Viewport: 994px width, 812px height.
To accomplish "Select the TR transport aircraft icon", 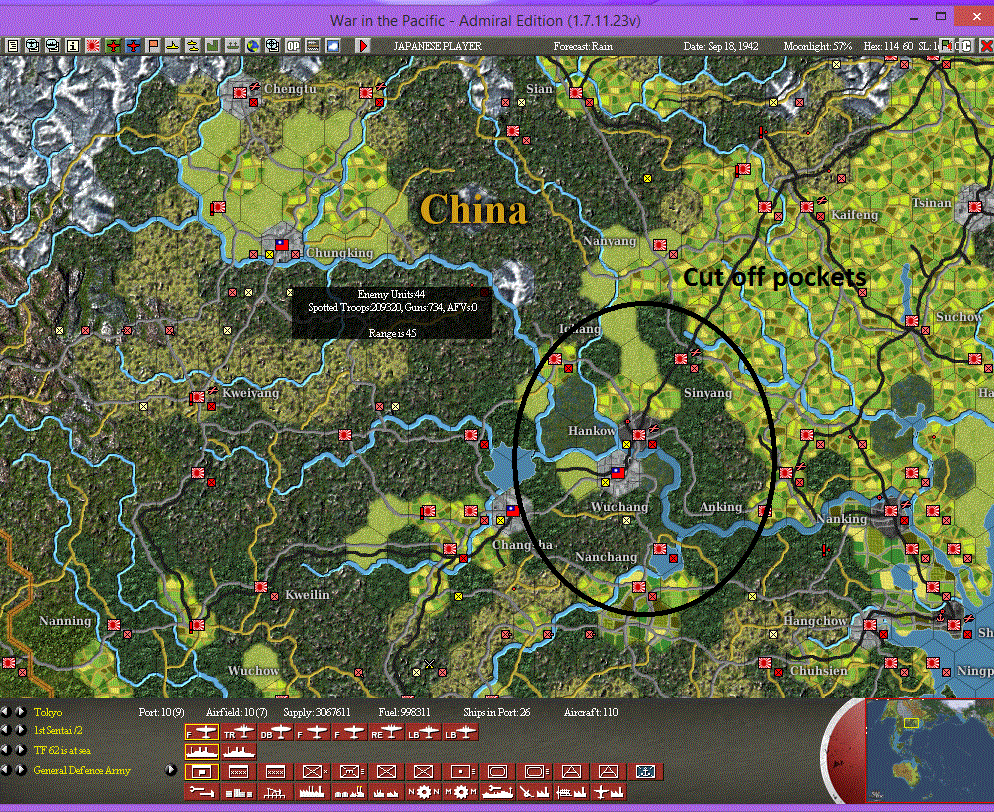I will point(239,732).
